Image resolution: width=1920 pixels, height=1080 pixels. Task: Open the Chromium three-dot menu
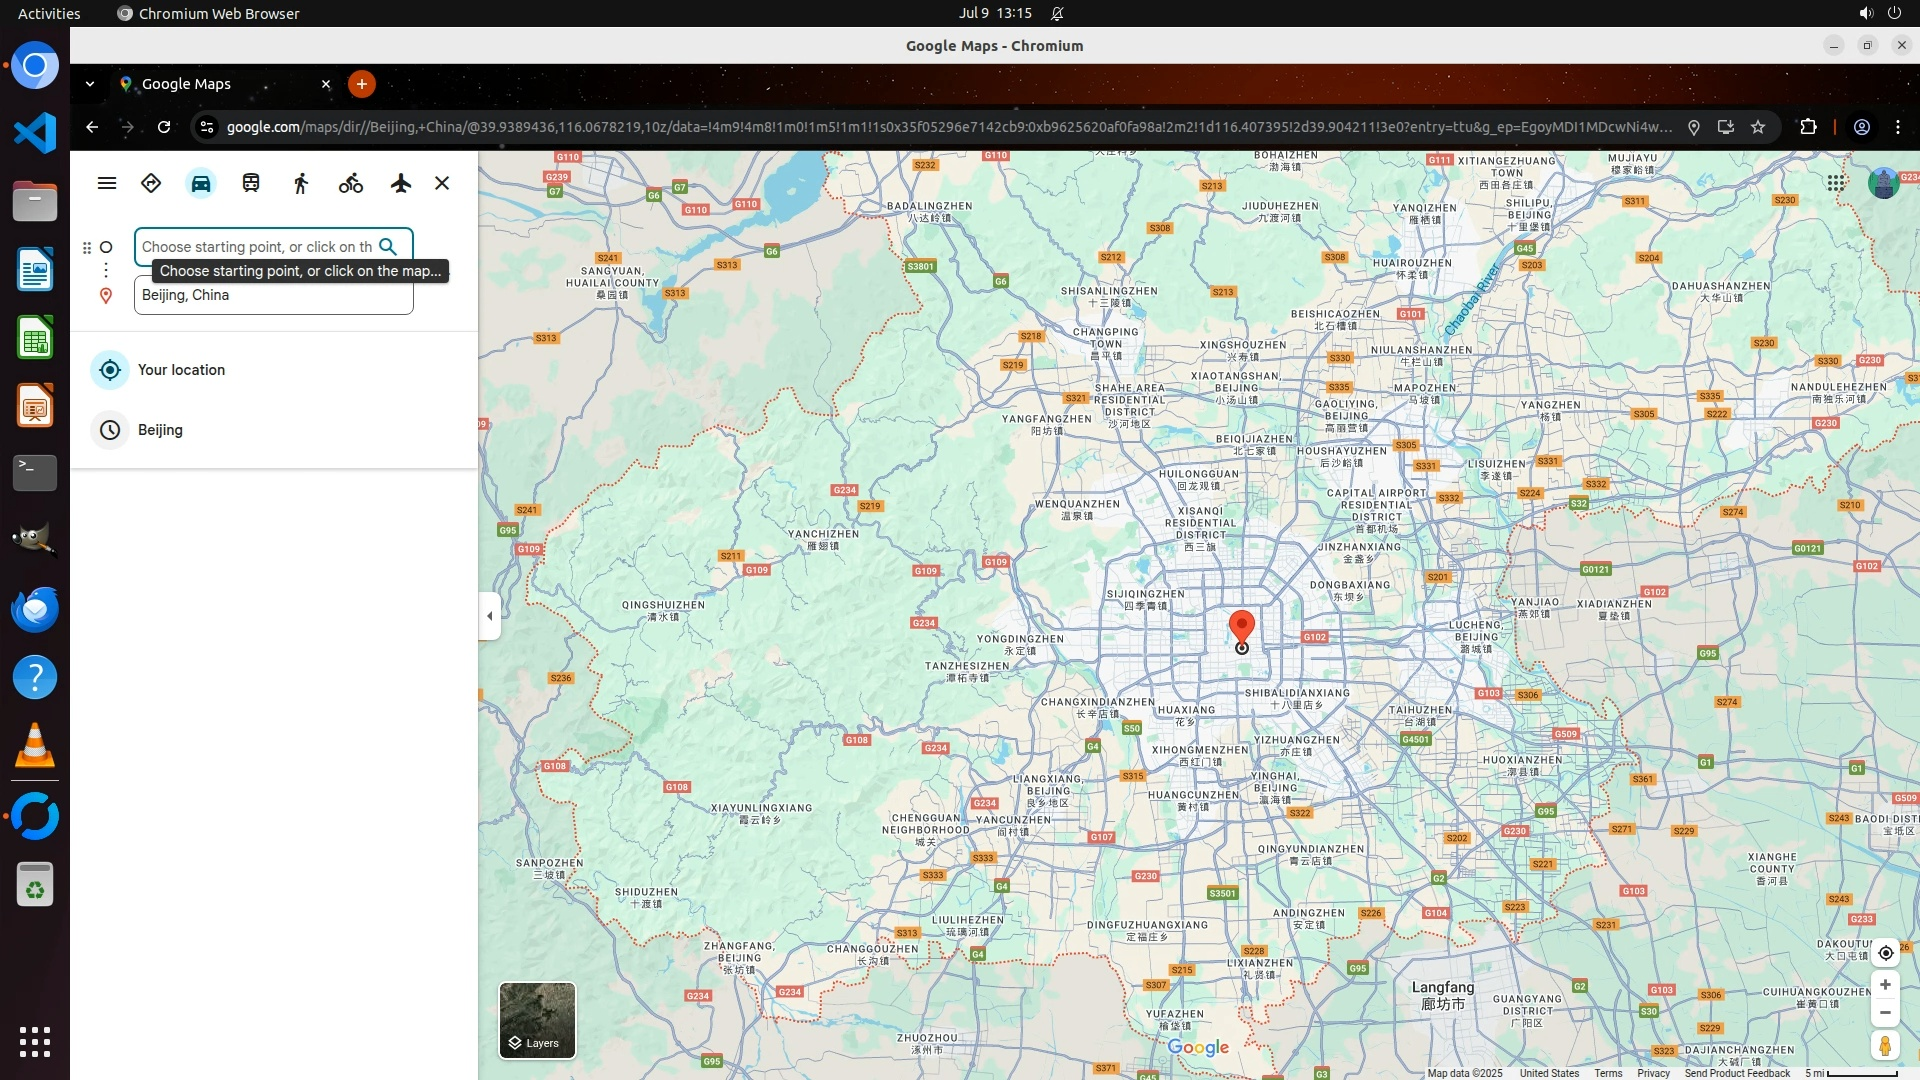(x=1897, y=127)
